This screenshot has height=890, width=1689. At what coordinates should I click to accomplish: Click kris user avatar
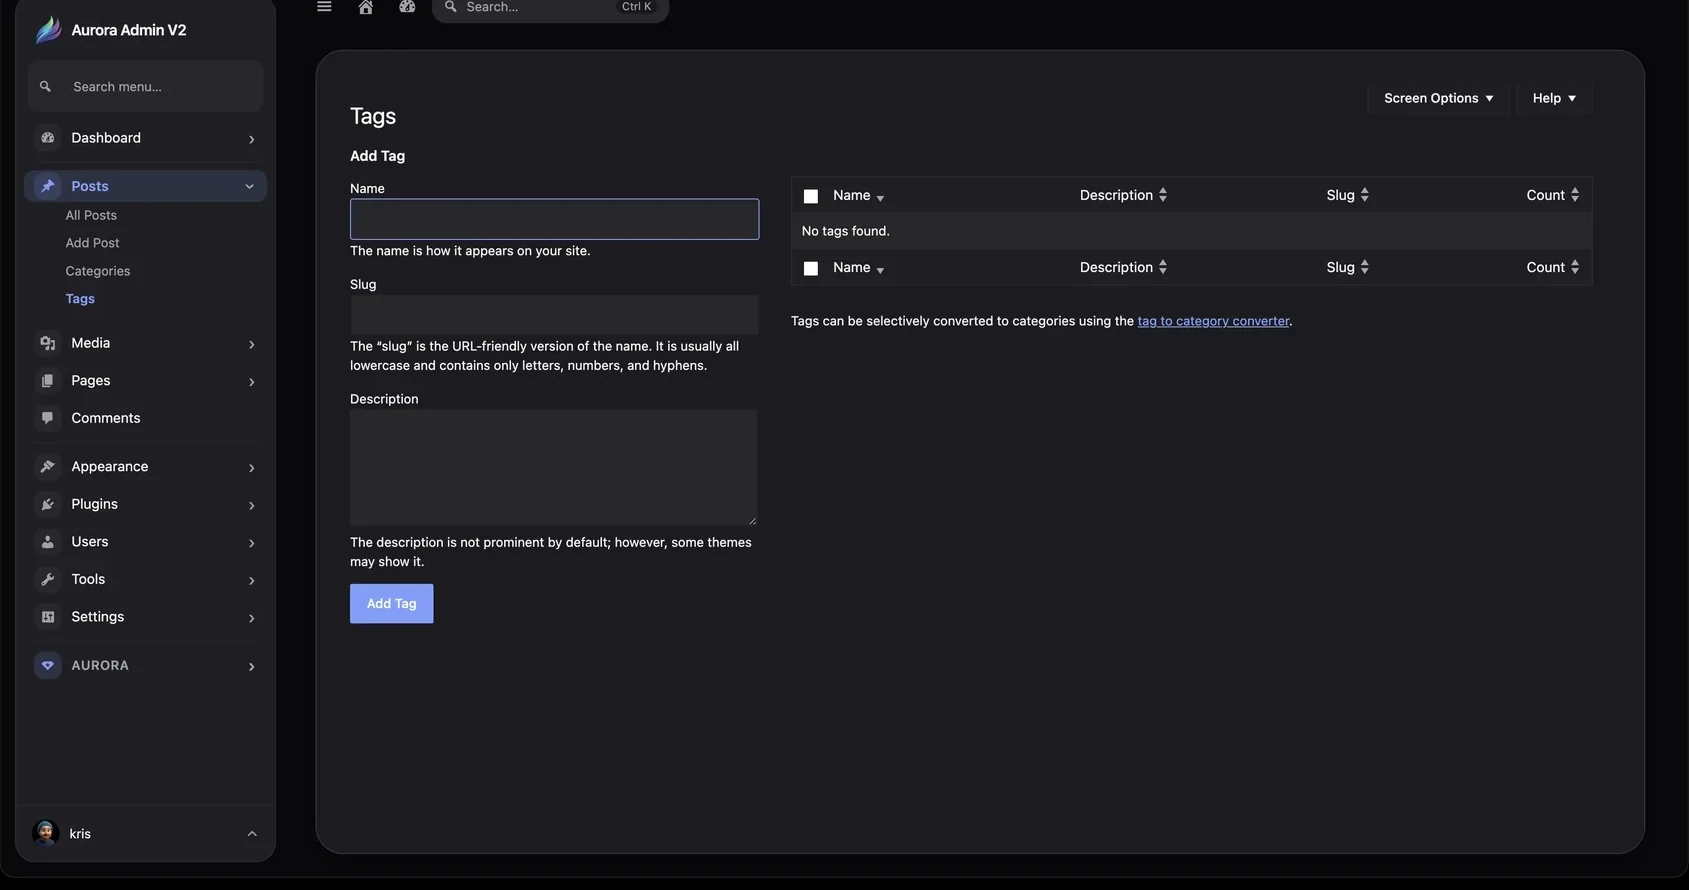(x=45, y=833)
